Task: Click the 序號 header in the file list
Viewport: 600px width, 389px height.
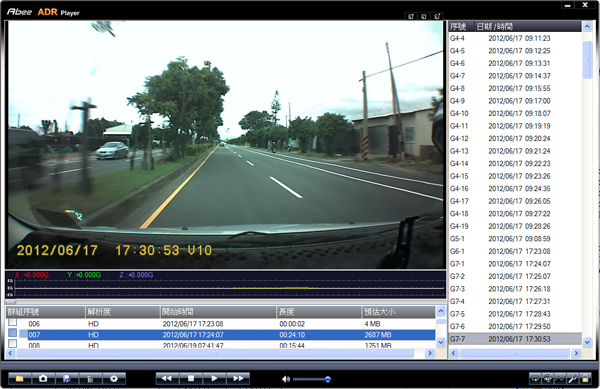Action: click(x=461, y=26)
